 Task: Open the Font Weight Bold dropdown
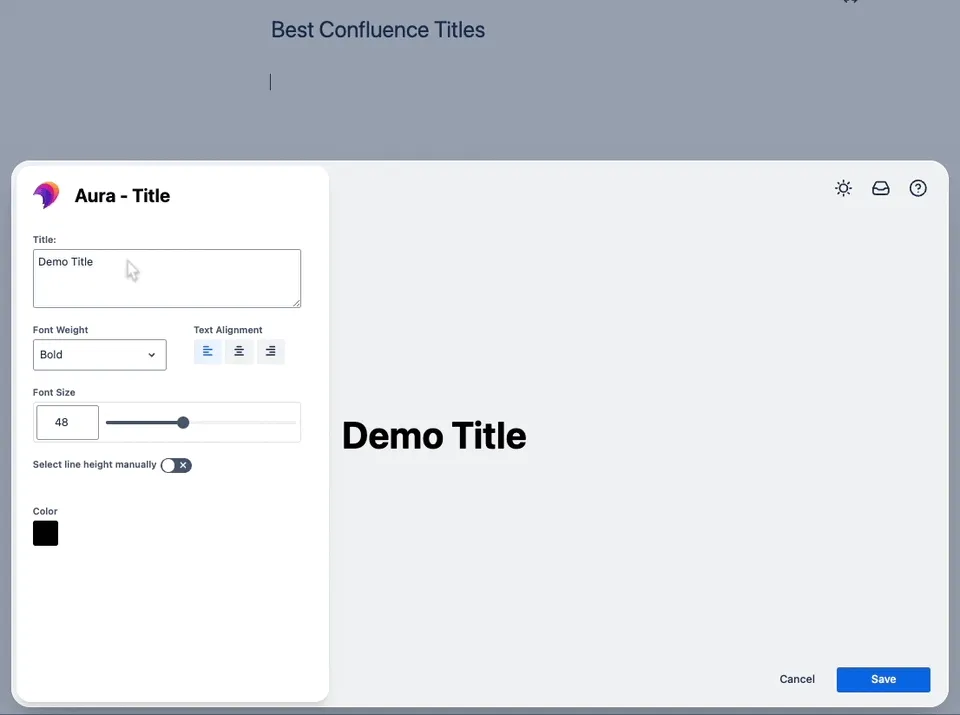[100, 355]
